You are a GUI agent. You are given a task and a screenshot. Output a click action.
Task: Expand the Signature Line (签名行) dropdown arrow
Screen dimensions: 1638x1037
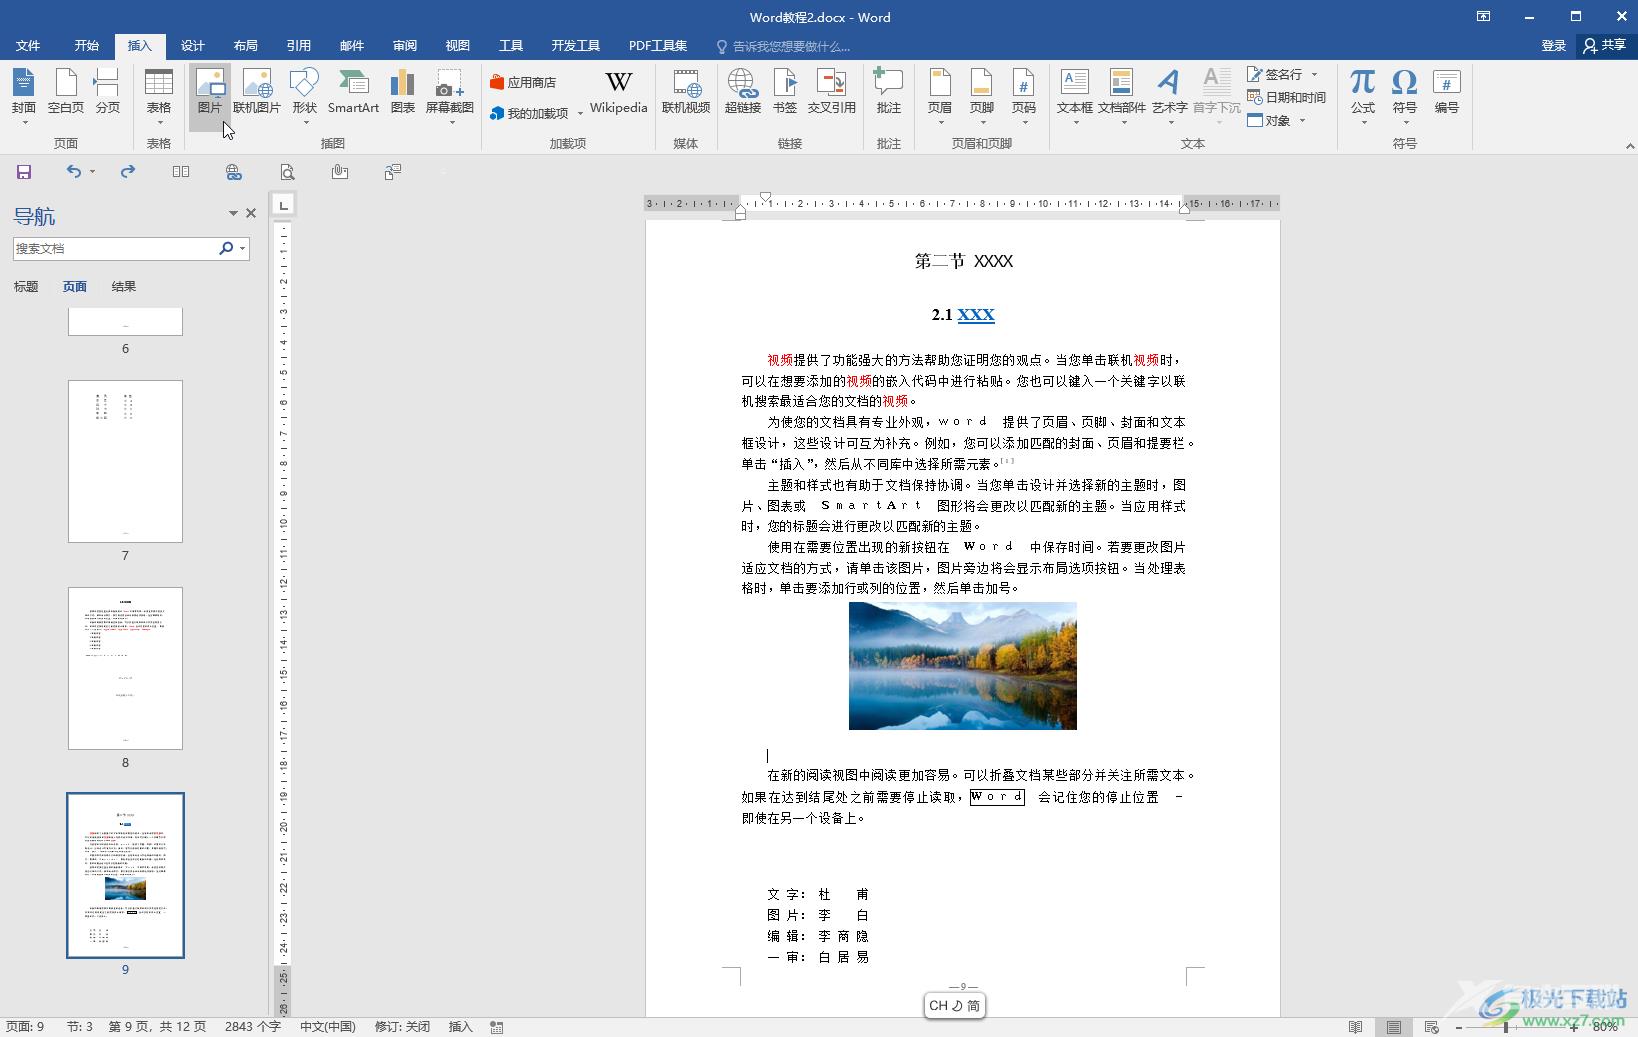coord(1314,74)
